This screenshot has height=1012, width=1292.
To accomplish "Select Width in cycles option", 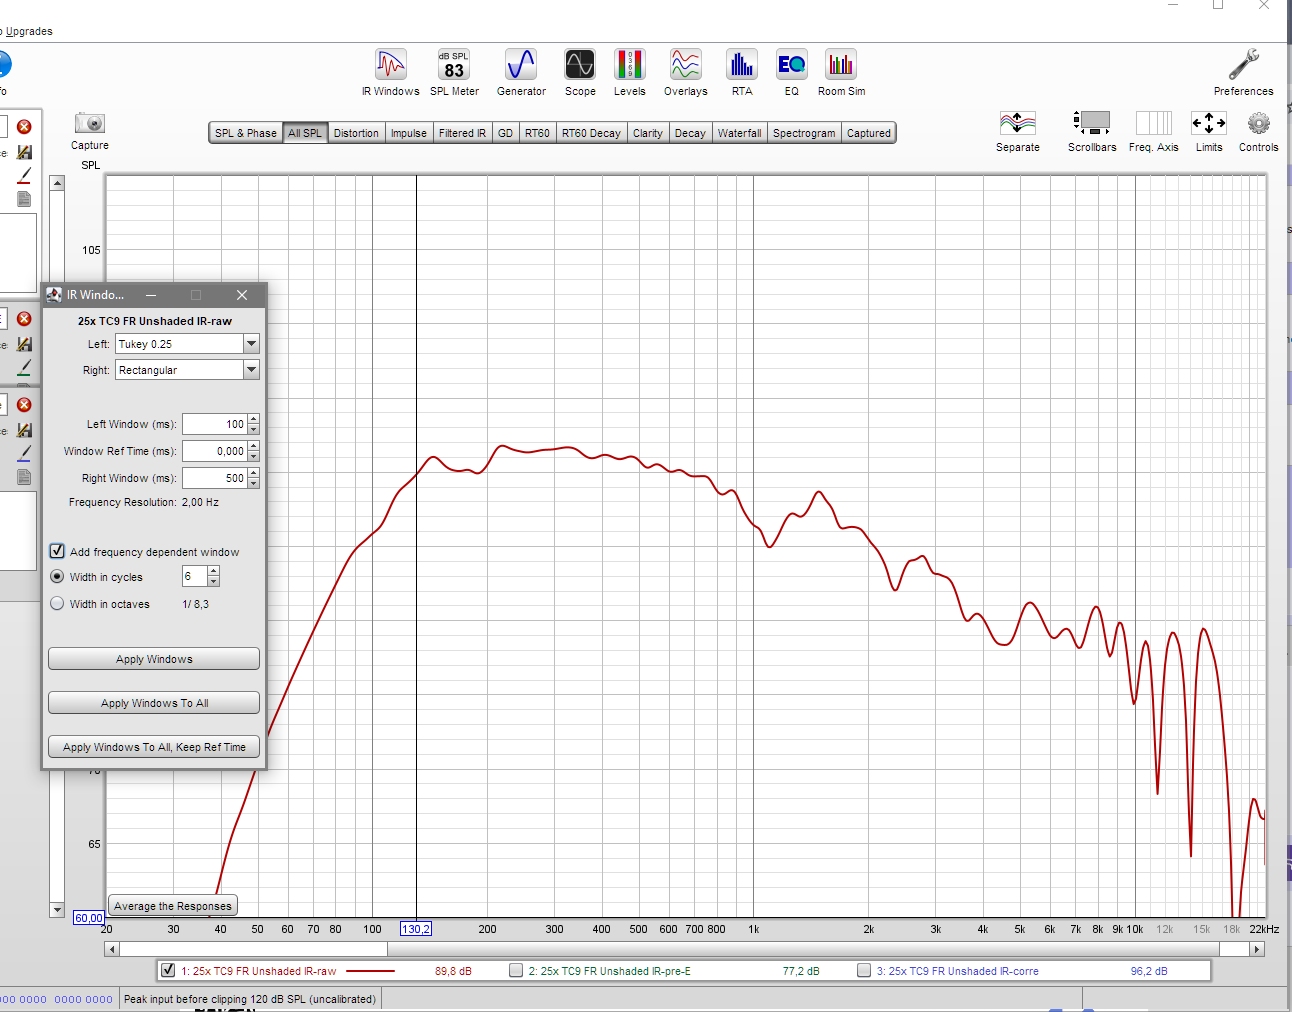I will 57,577.
